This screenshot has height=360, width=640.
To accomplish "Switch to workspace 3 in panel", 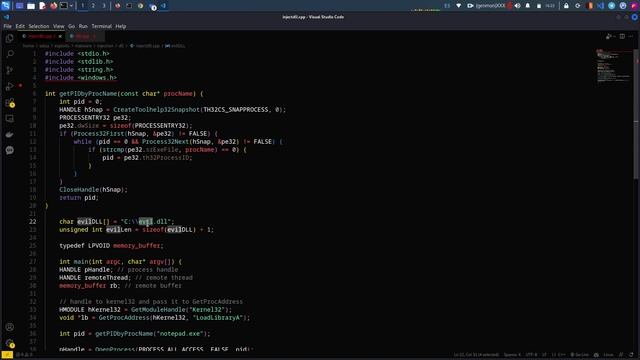I will click(104, 6).
